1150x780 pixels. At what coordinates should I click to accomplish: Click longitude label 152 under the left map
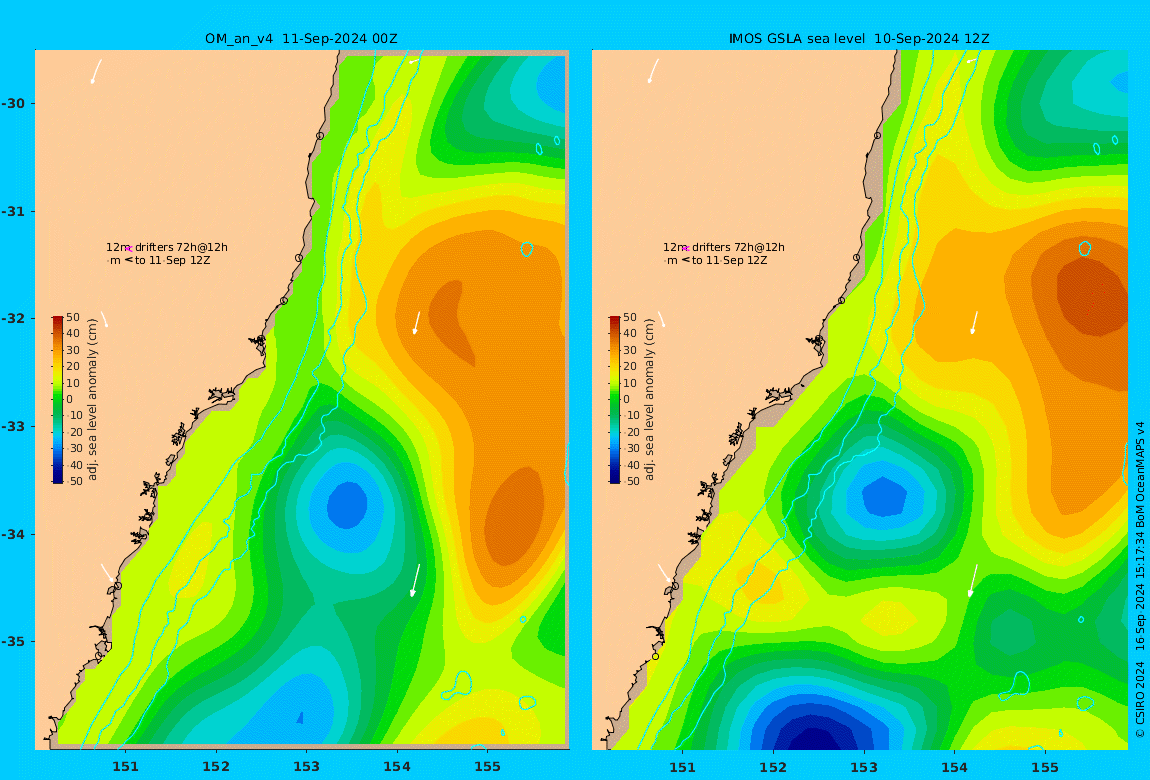216,767
